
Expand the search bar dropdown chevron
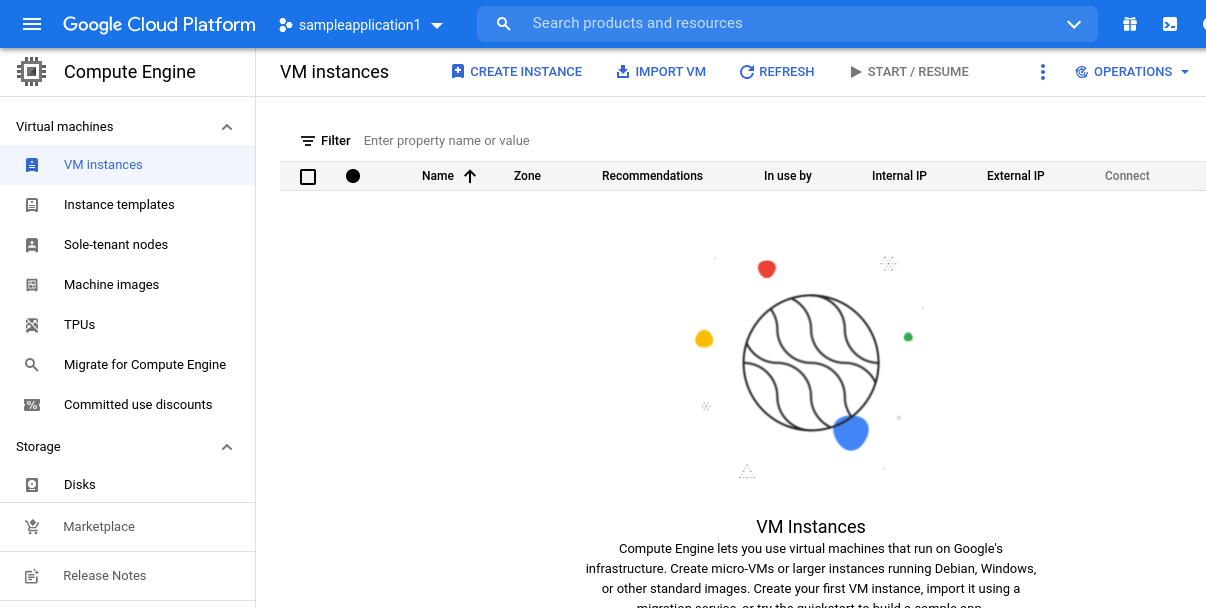pos(1074,24)
